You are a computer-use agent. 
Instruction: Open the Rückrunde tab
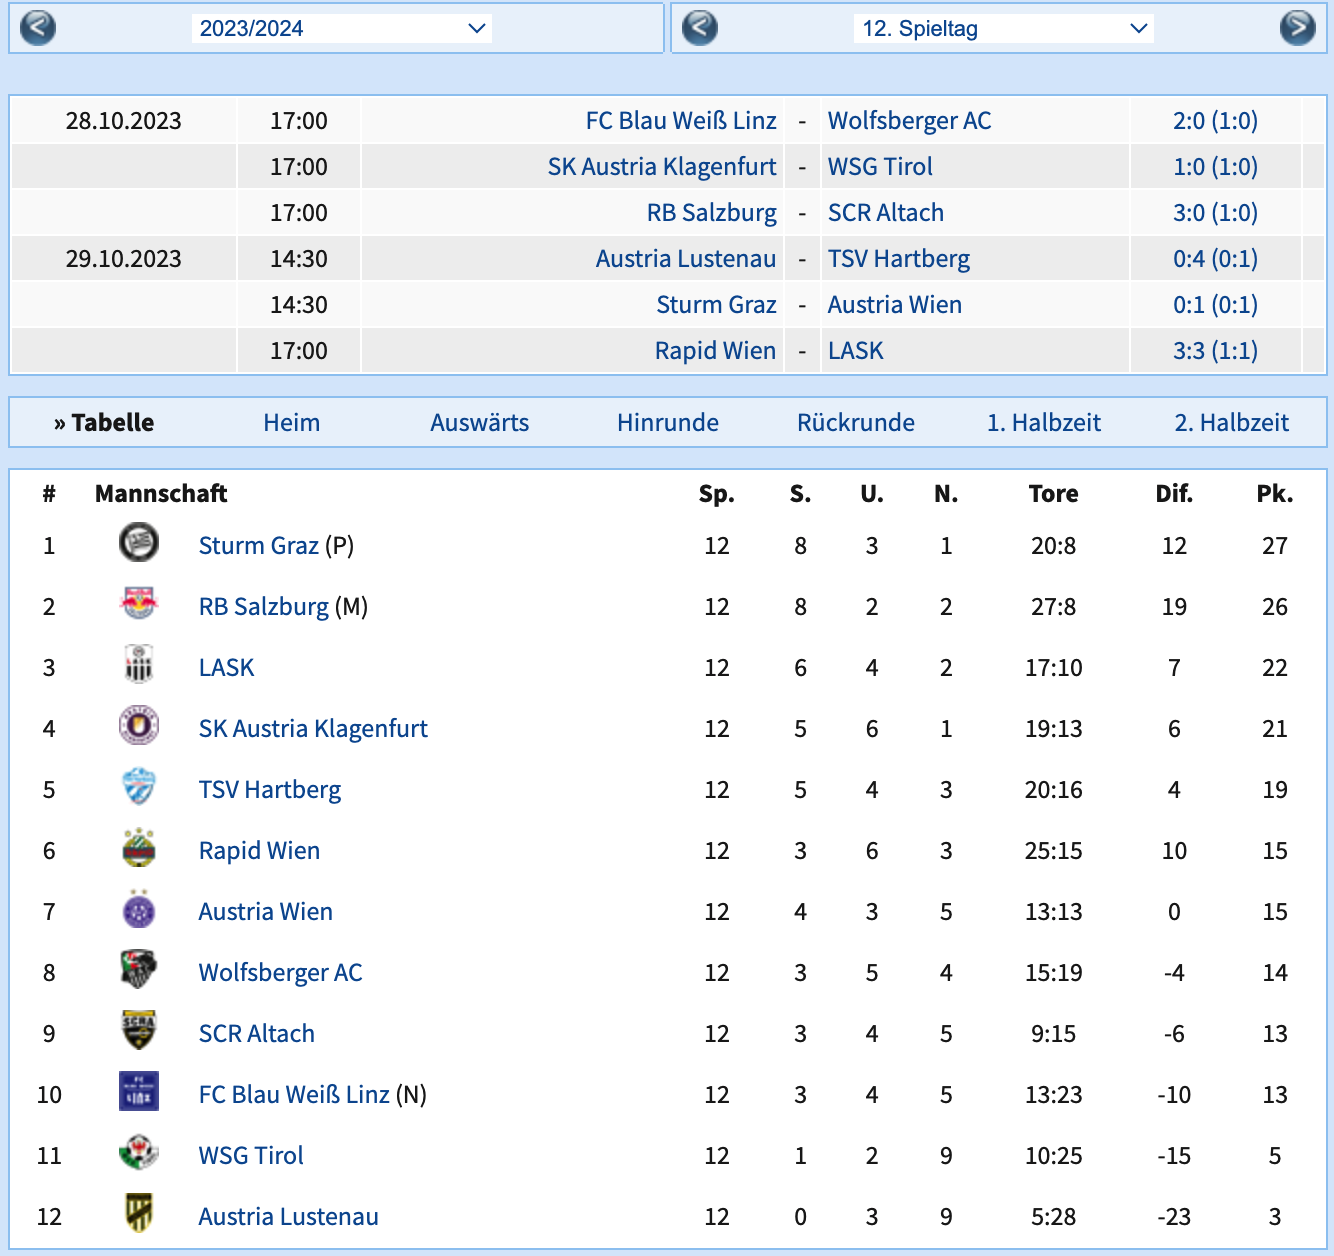[856, 423]
